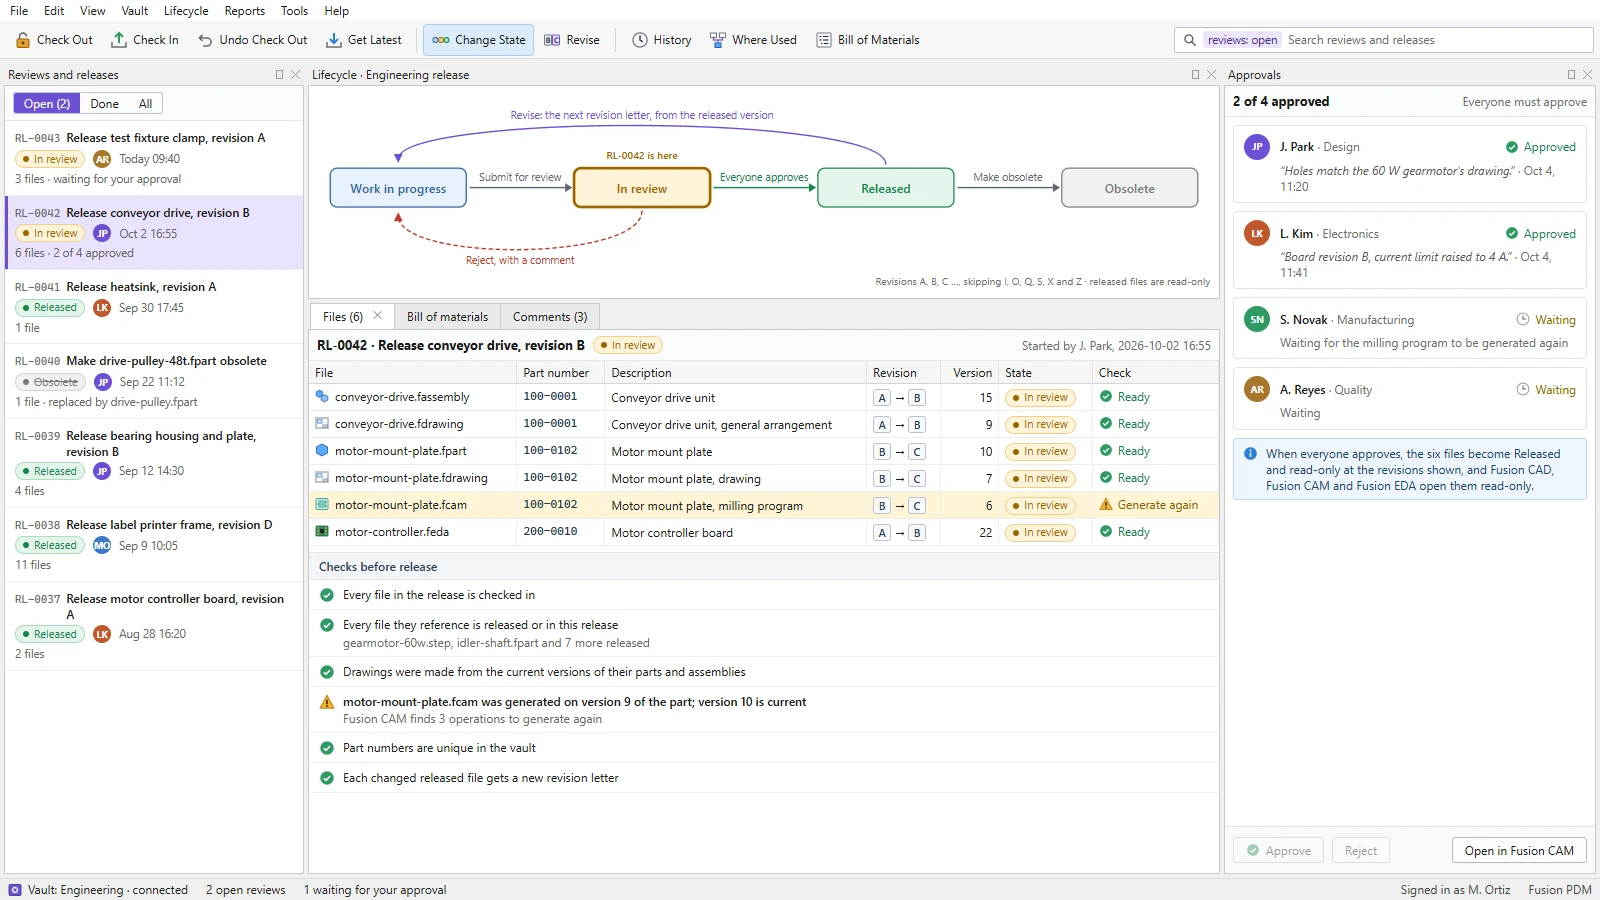
Task: Open History via clock icon
Action: click(x=640, y=40)
